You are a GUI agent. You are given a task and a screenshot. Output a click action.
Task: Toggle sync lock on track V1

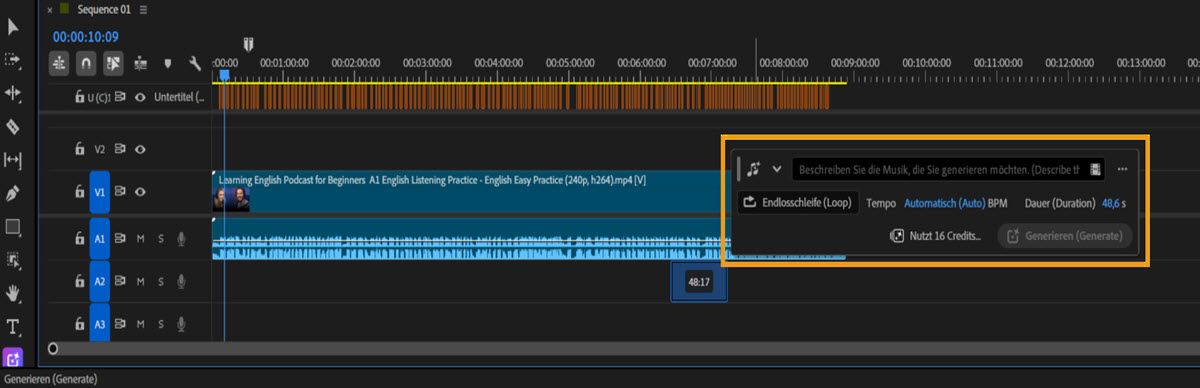(x=120, y=192)
